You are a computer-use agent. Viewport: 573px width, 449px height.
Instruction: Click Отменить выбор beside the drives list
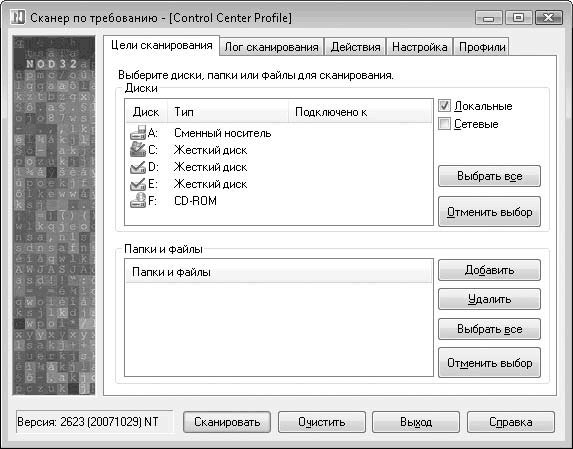pos(489,212)
